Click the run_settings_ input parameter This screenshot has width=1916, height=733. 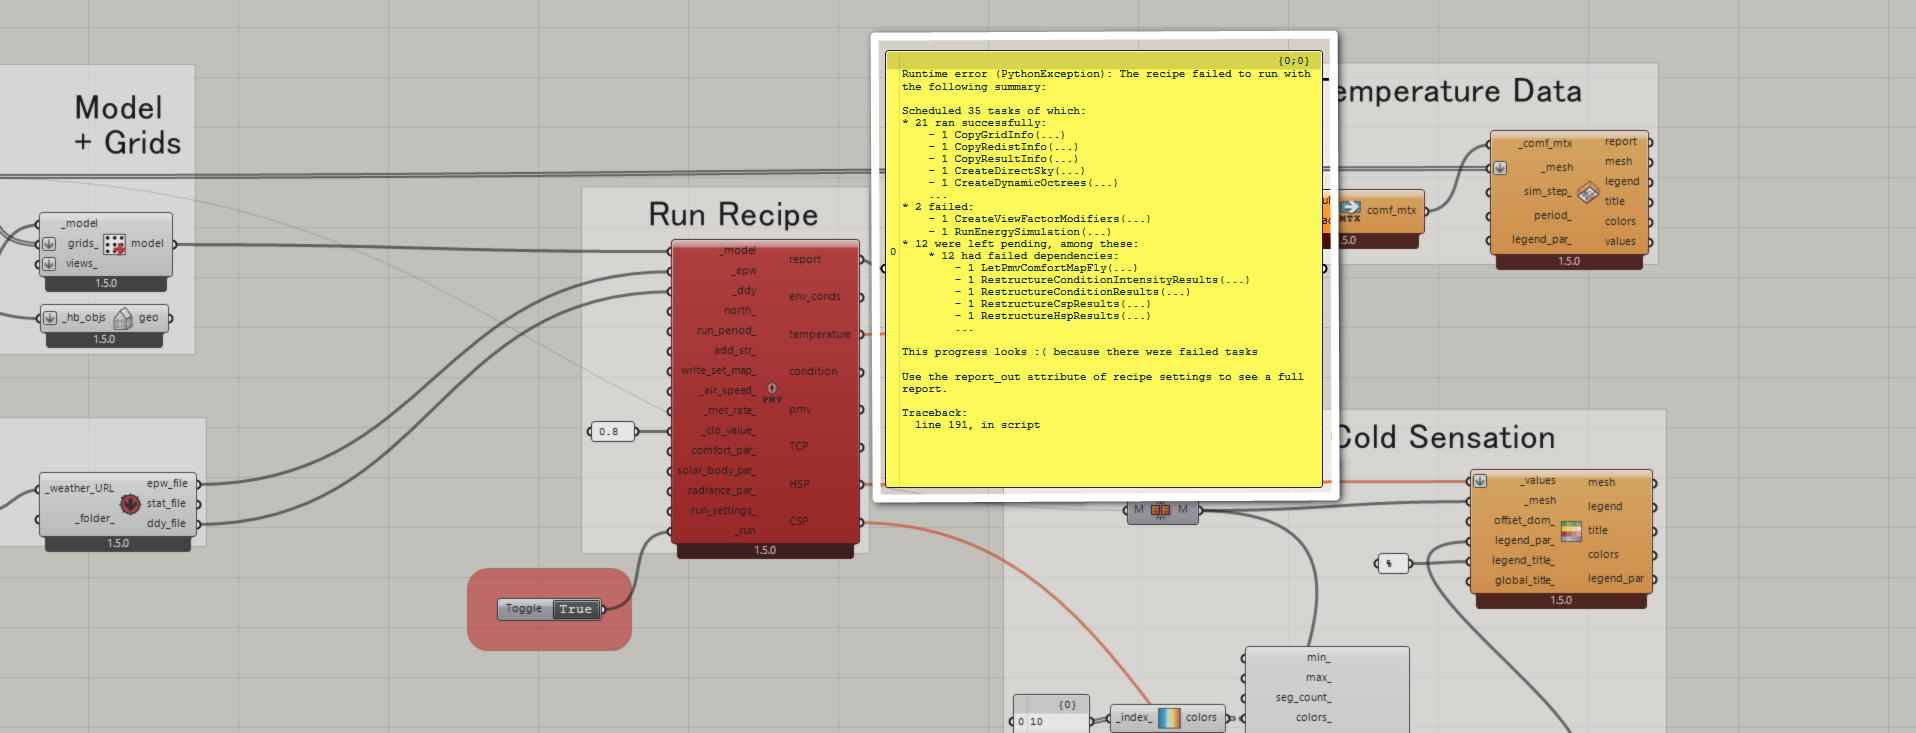(722, 511)
